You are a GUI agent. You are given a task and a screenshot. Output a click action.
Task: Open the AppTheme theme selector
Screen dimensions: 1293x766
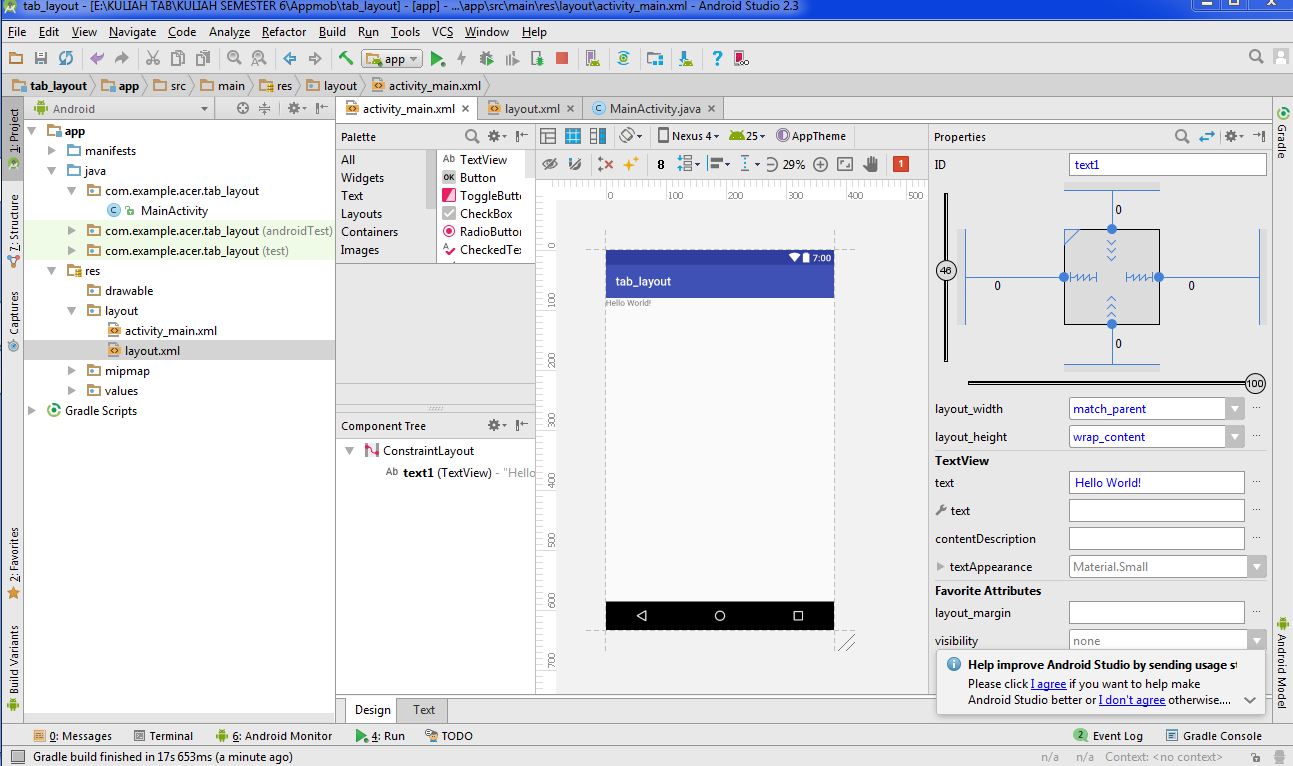[x=811, y=136]
